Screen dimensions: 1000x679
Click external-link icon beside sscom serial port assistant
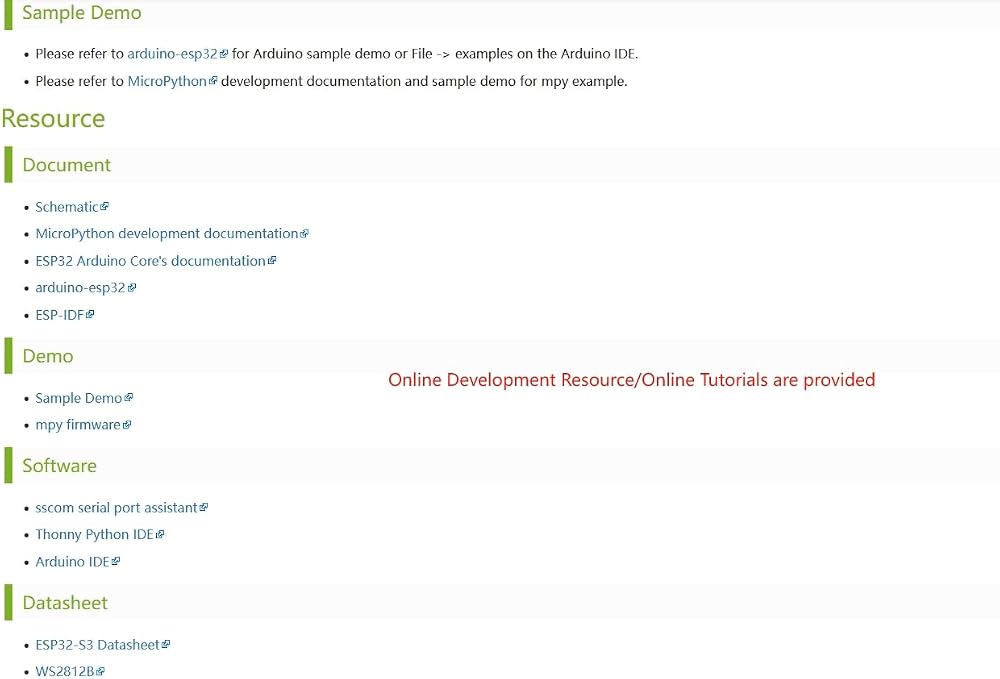click(203, 507)
